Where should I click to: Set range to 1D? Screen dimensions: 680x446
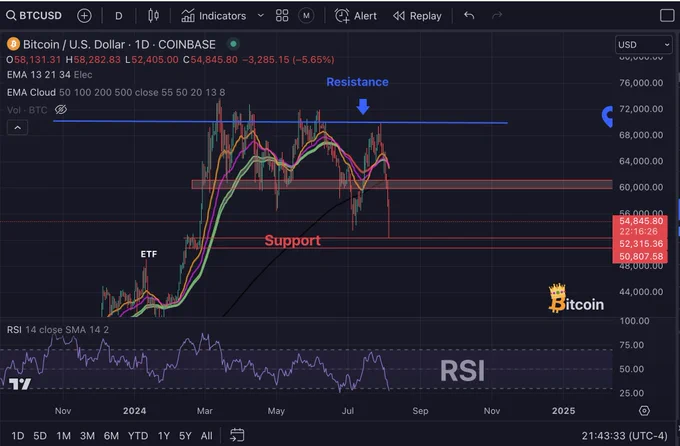(x=17, y=436)
